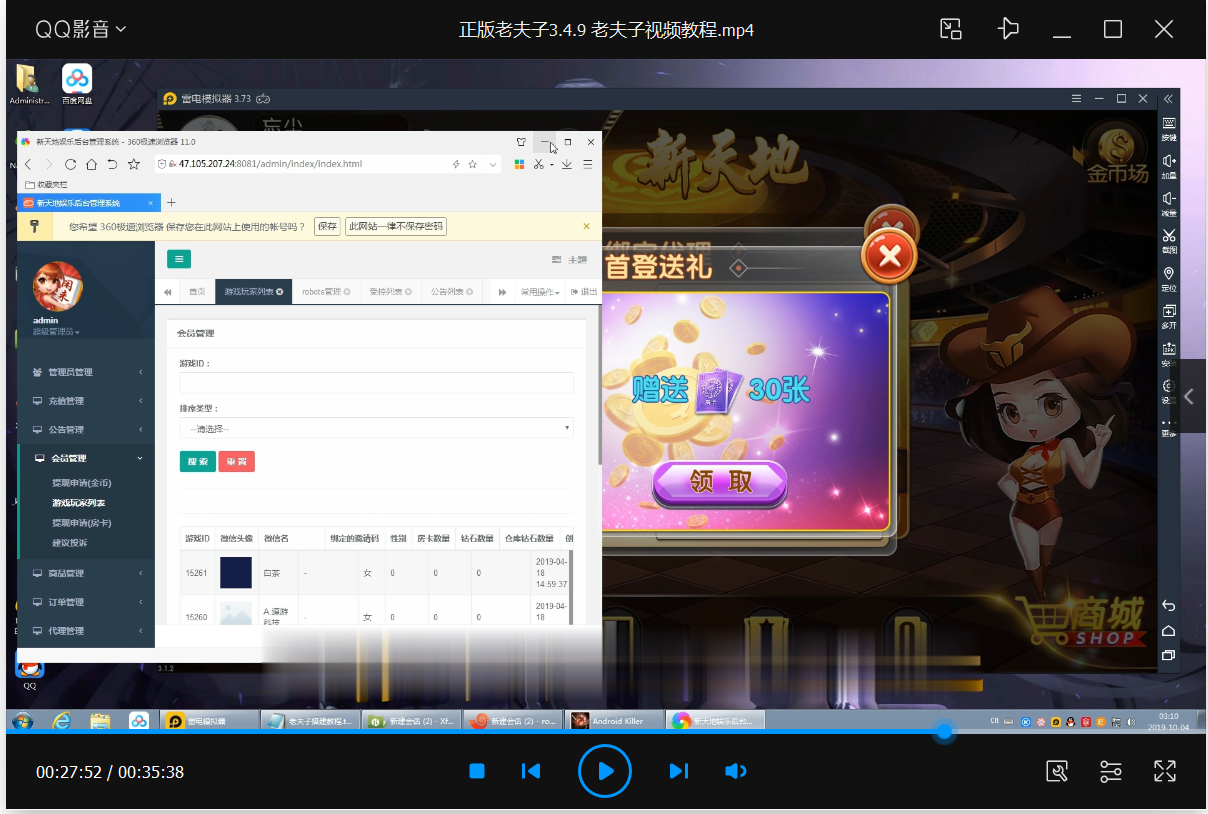Screen dimensions: 1208x814
Task: Collapse 会员管理 sidebar menu
Action: point(86,458)
